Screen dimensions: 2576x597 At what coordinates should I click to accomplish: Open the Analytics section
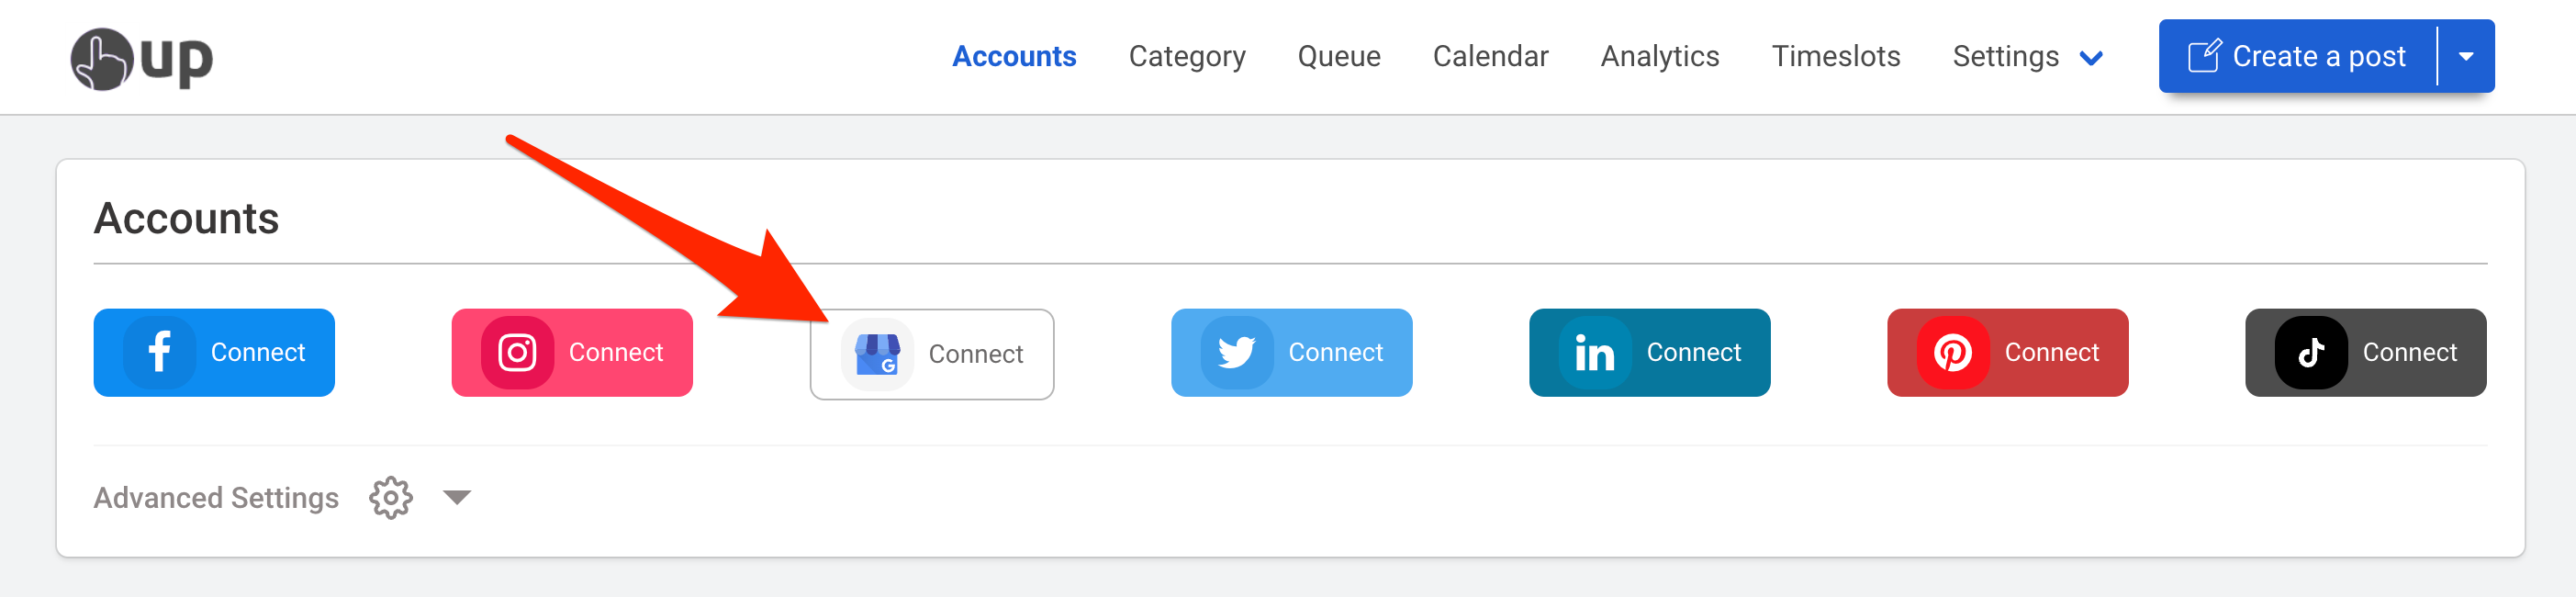coord(1659,56)
